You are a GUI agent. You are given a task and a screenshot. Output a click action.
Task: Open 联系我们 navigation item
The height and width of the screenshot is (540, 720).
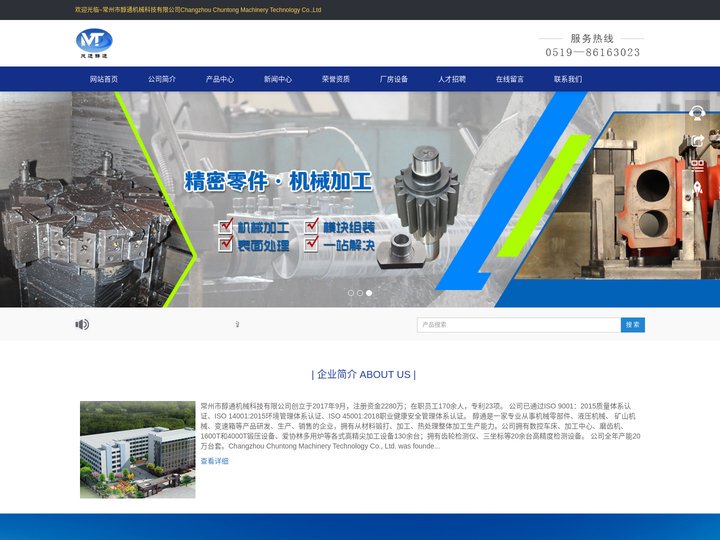(x=568, y=79)
